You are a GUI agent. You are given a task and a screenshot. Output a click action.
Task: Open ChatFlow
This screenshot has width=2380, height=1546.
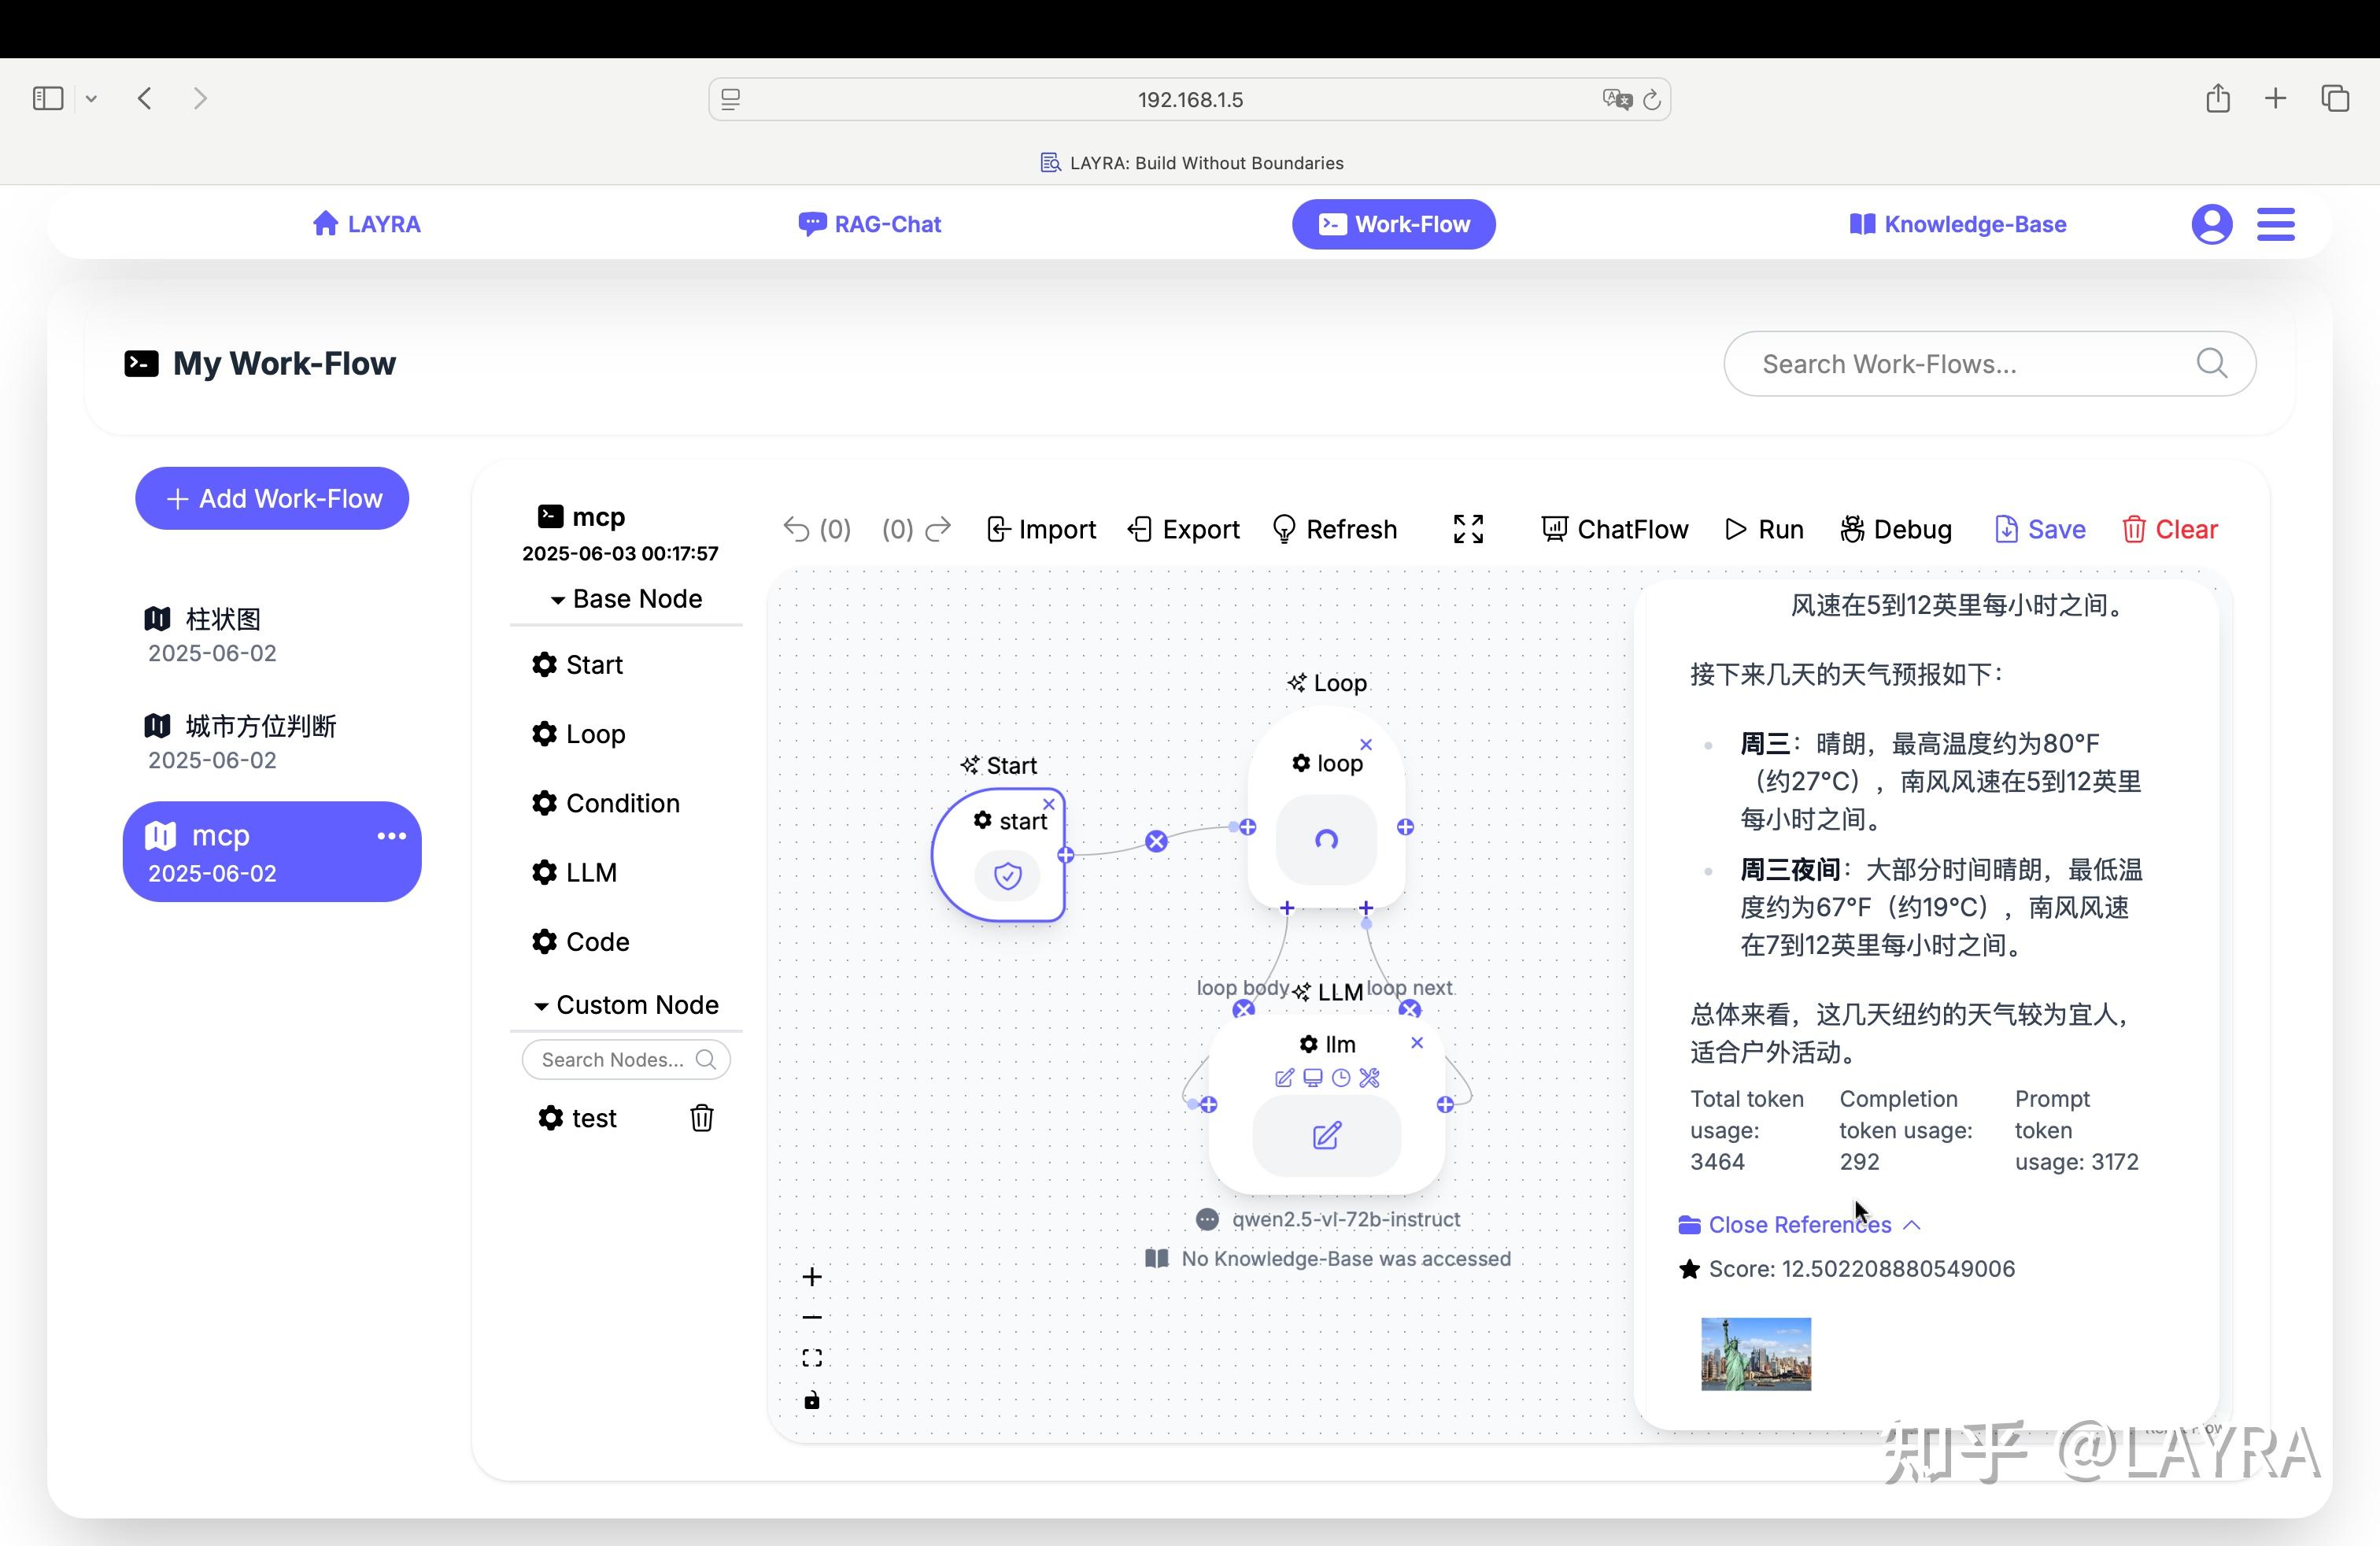(x=1615, y=529)
